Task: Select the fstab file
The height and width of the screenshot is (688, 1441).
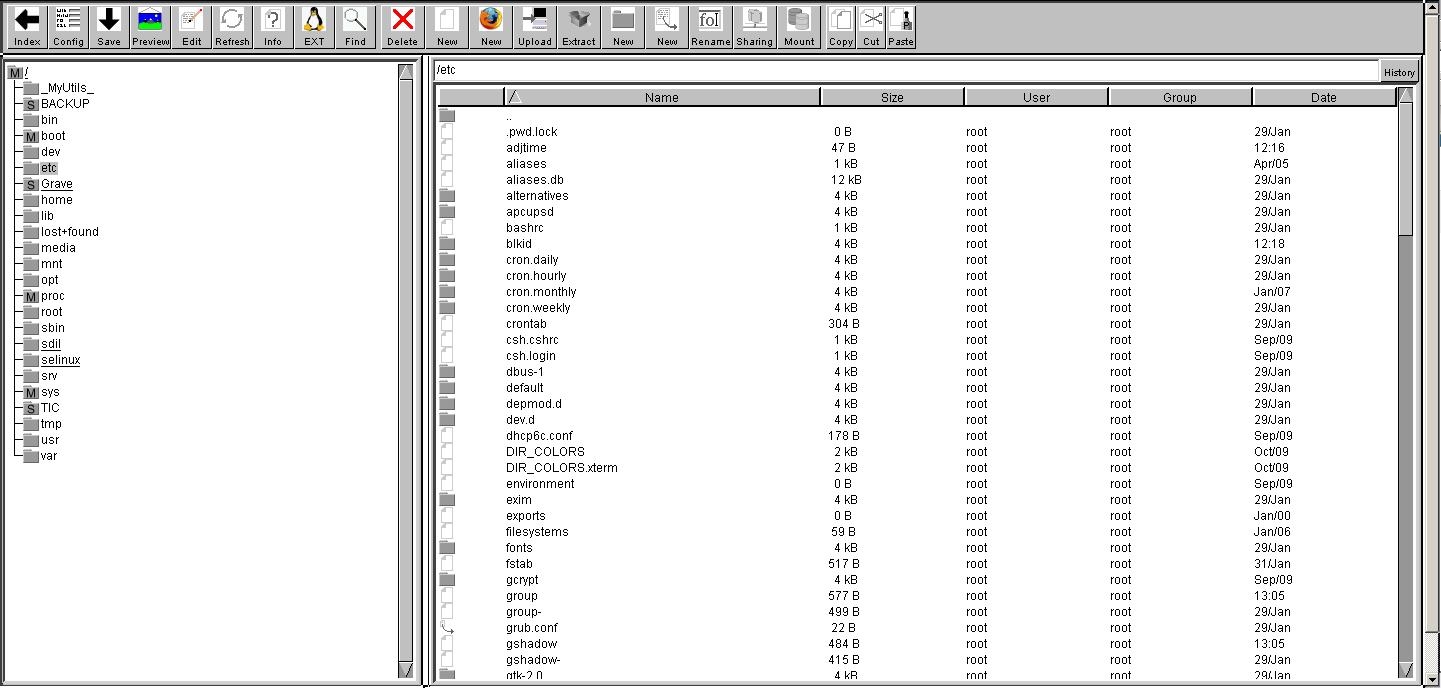Action: pos(916,564)
